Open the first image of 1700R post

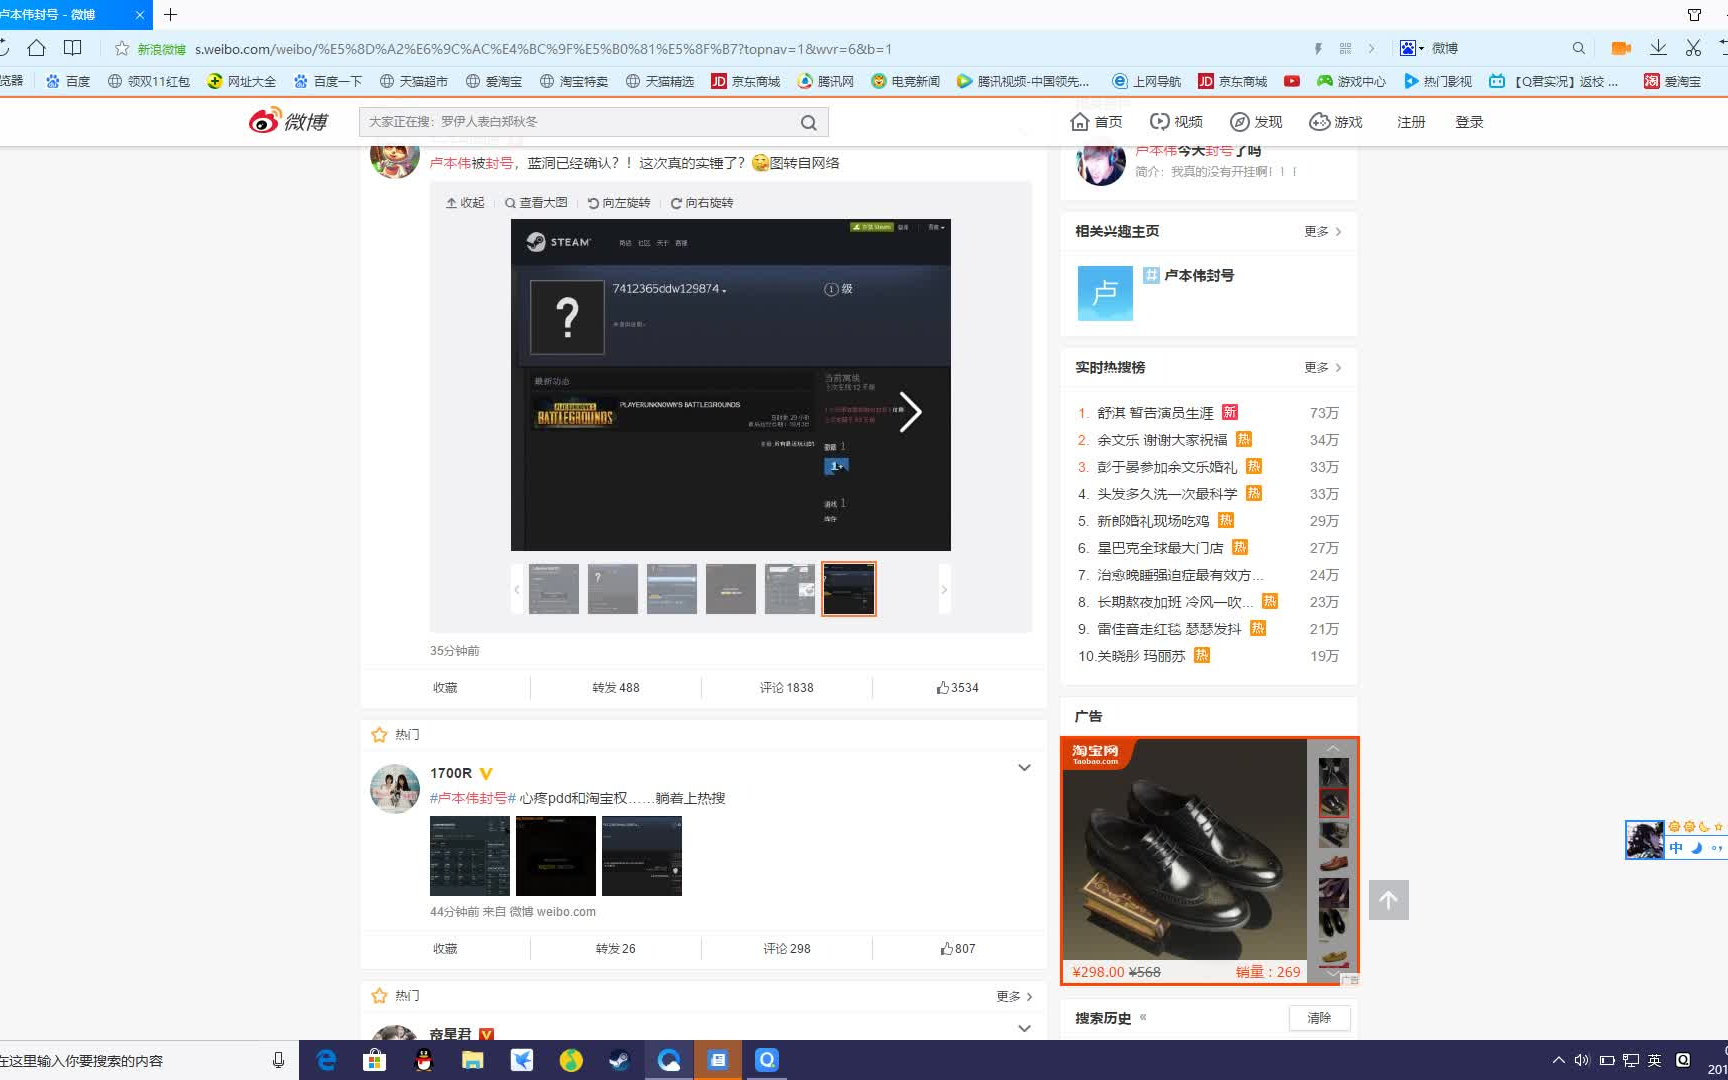(x=470, y=856)
